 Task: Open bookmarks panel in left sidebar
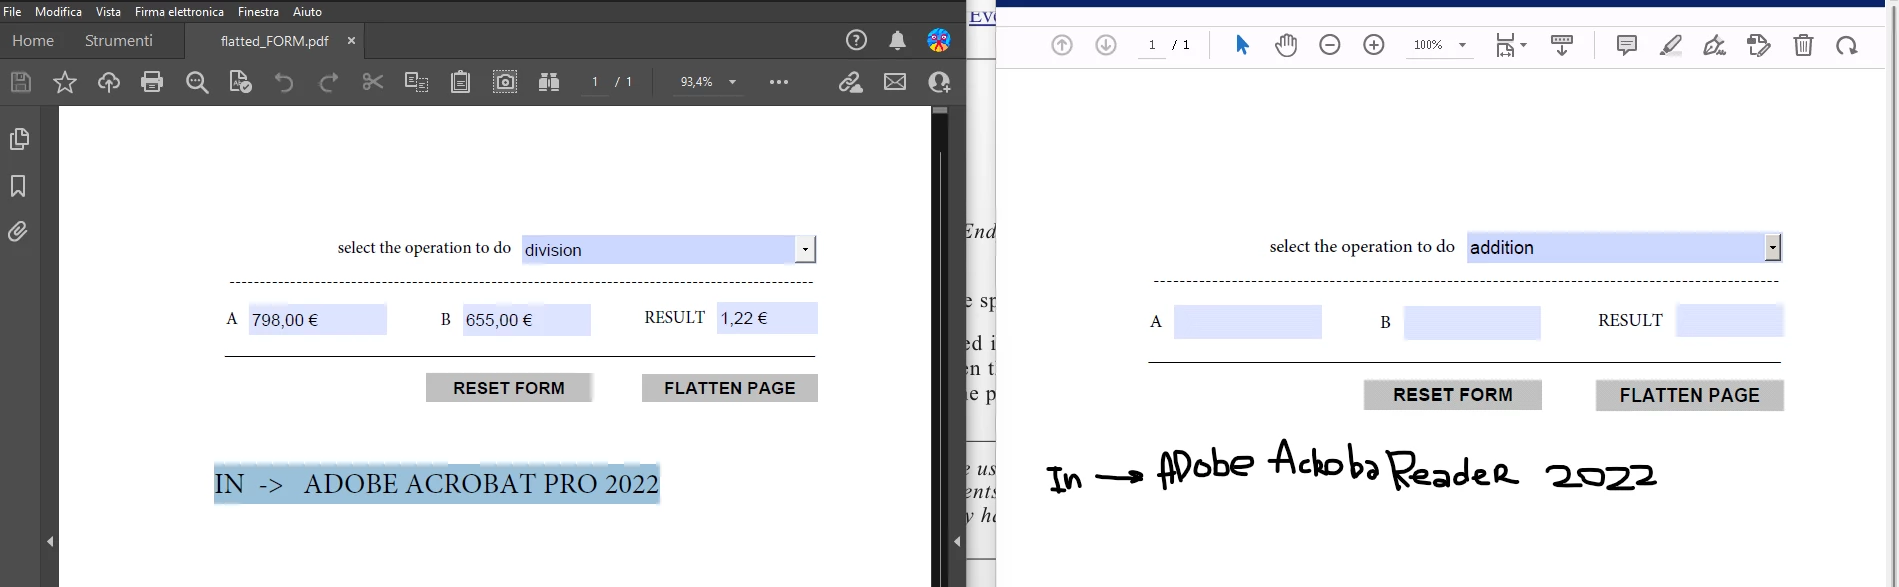(x=18, y=186)
